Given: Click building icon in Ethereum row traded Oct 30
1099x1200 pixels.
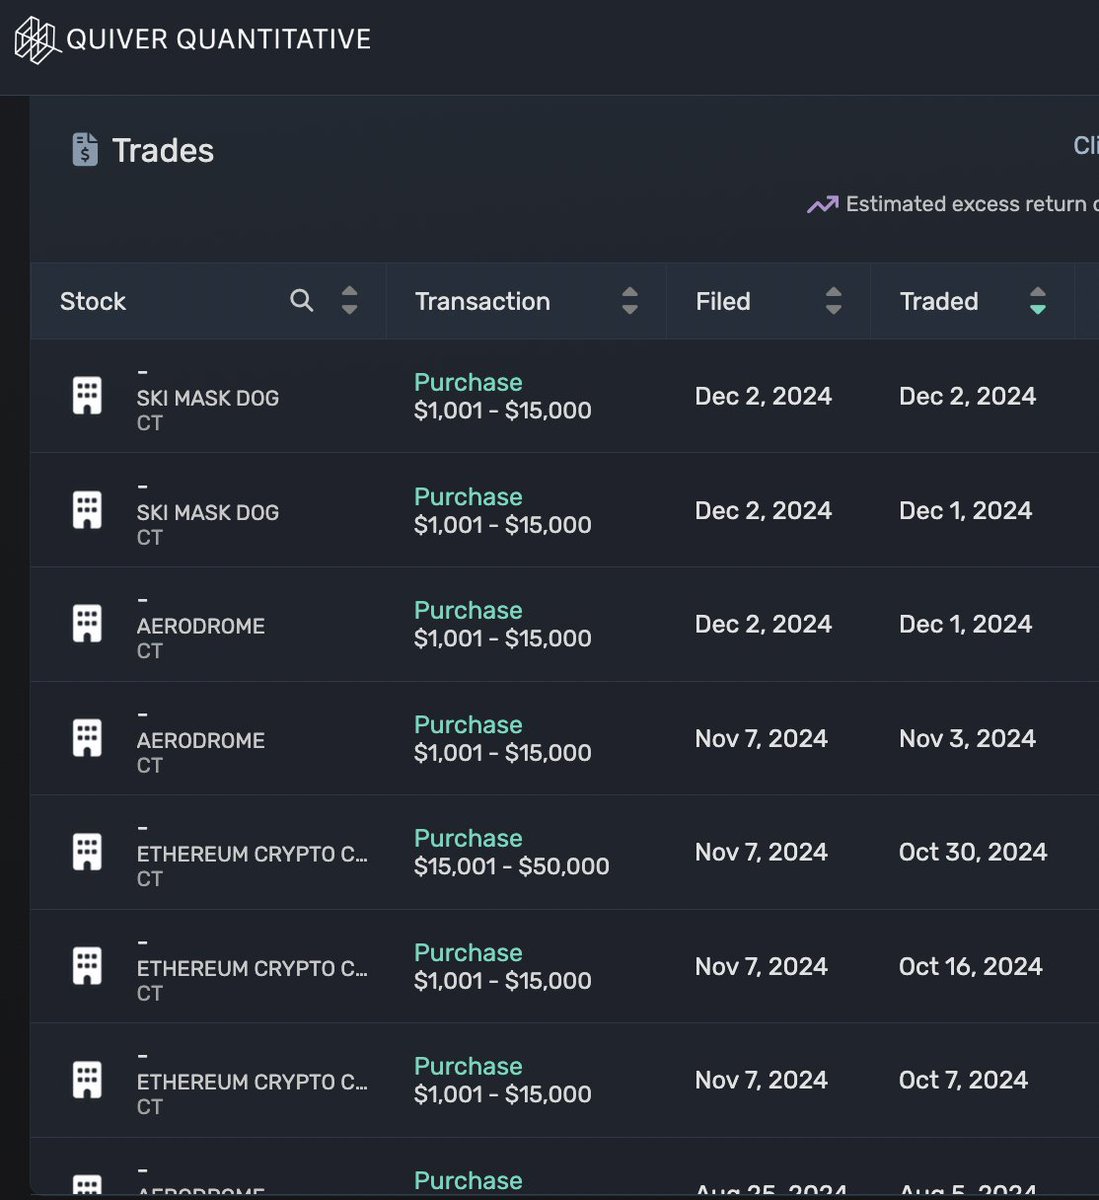Looking at the screenshot, I should [x=87, y=852].
